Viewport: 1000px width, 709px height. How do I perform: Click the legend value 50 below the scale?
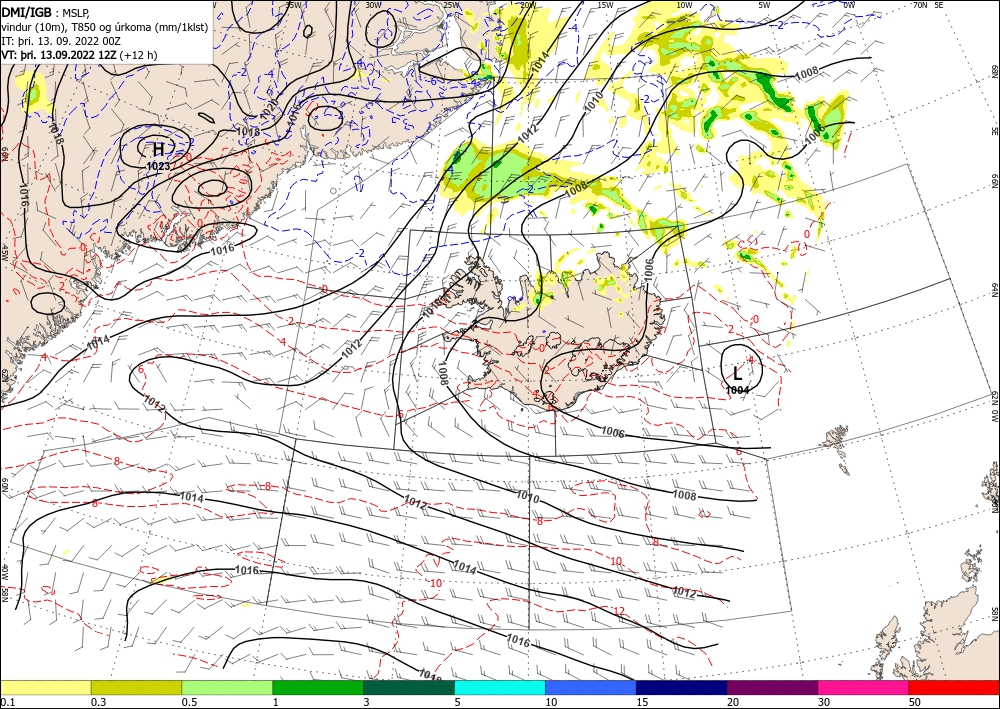tap(915, 702)
